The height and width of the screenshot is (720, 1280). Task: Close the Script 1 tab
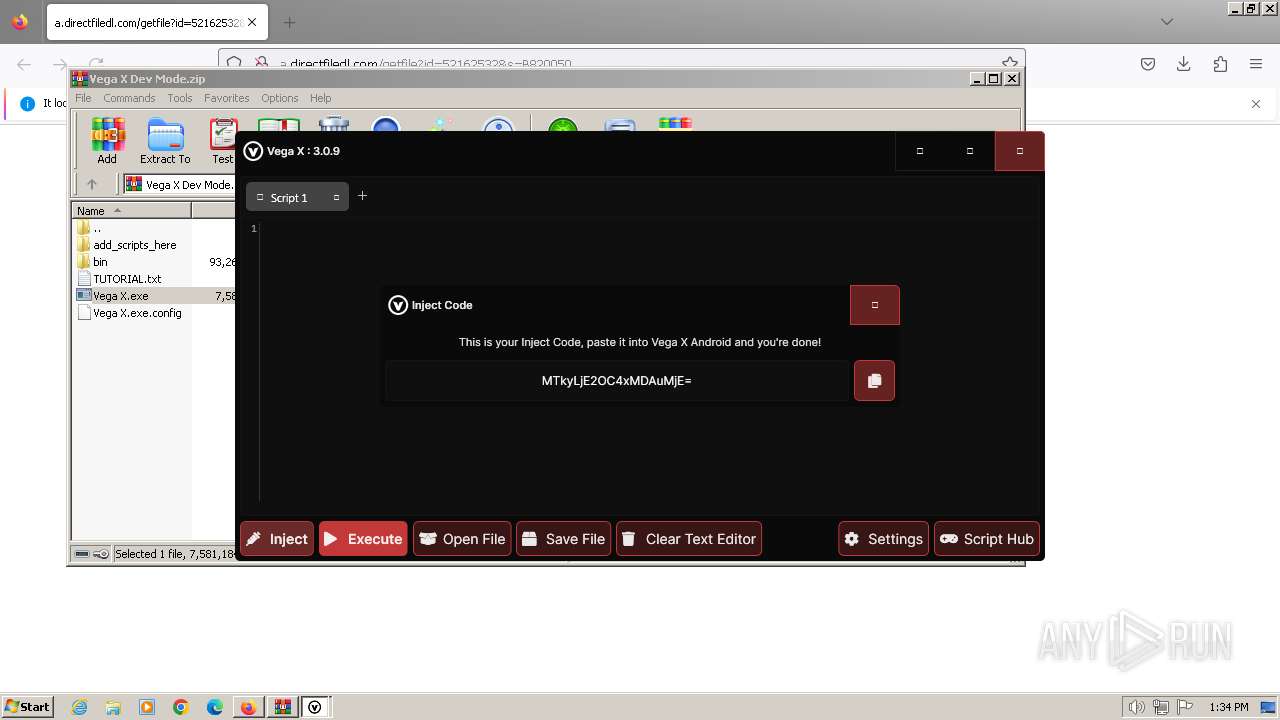(336, 198)
